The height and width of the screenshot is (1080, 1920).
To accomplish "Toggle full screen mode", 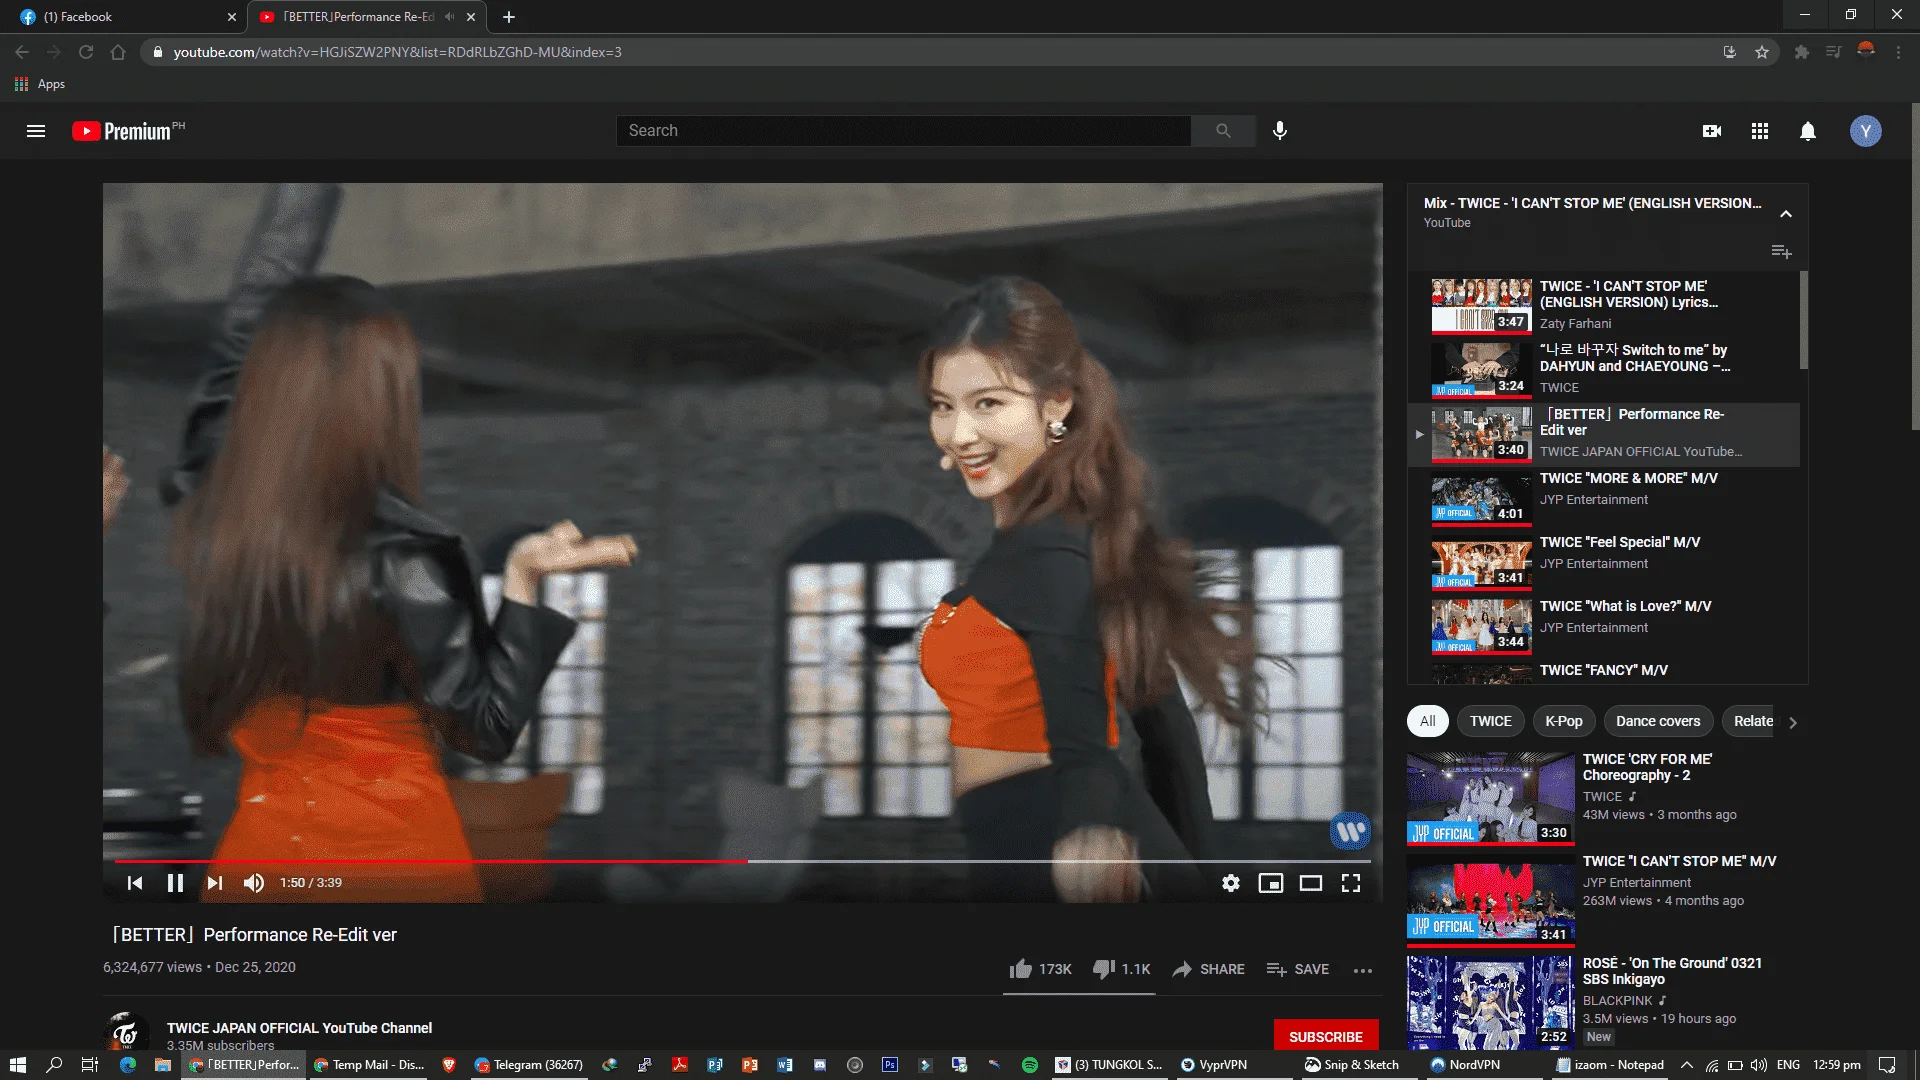I will pos(1351,883).
